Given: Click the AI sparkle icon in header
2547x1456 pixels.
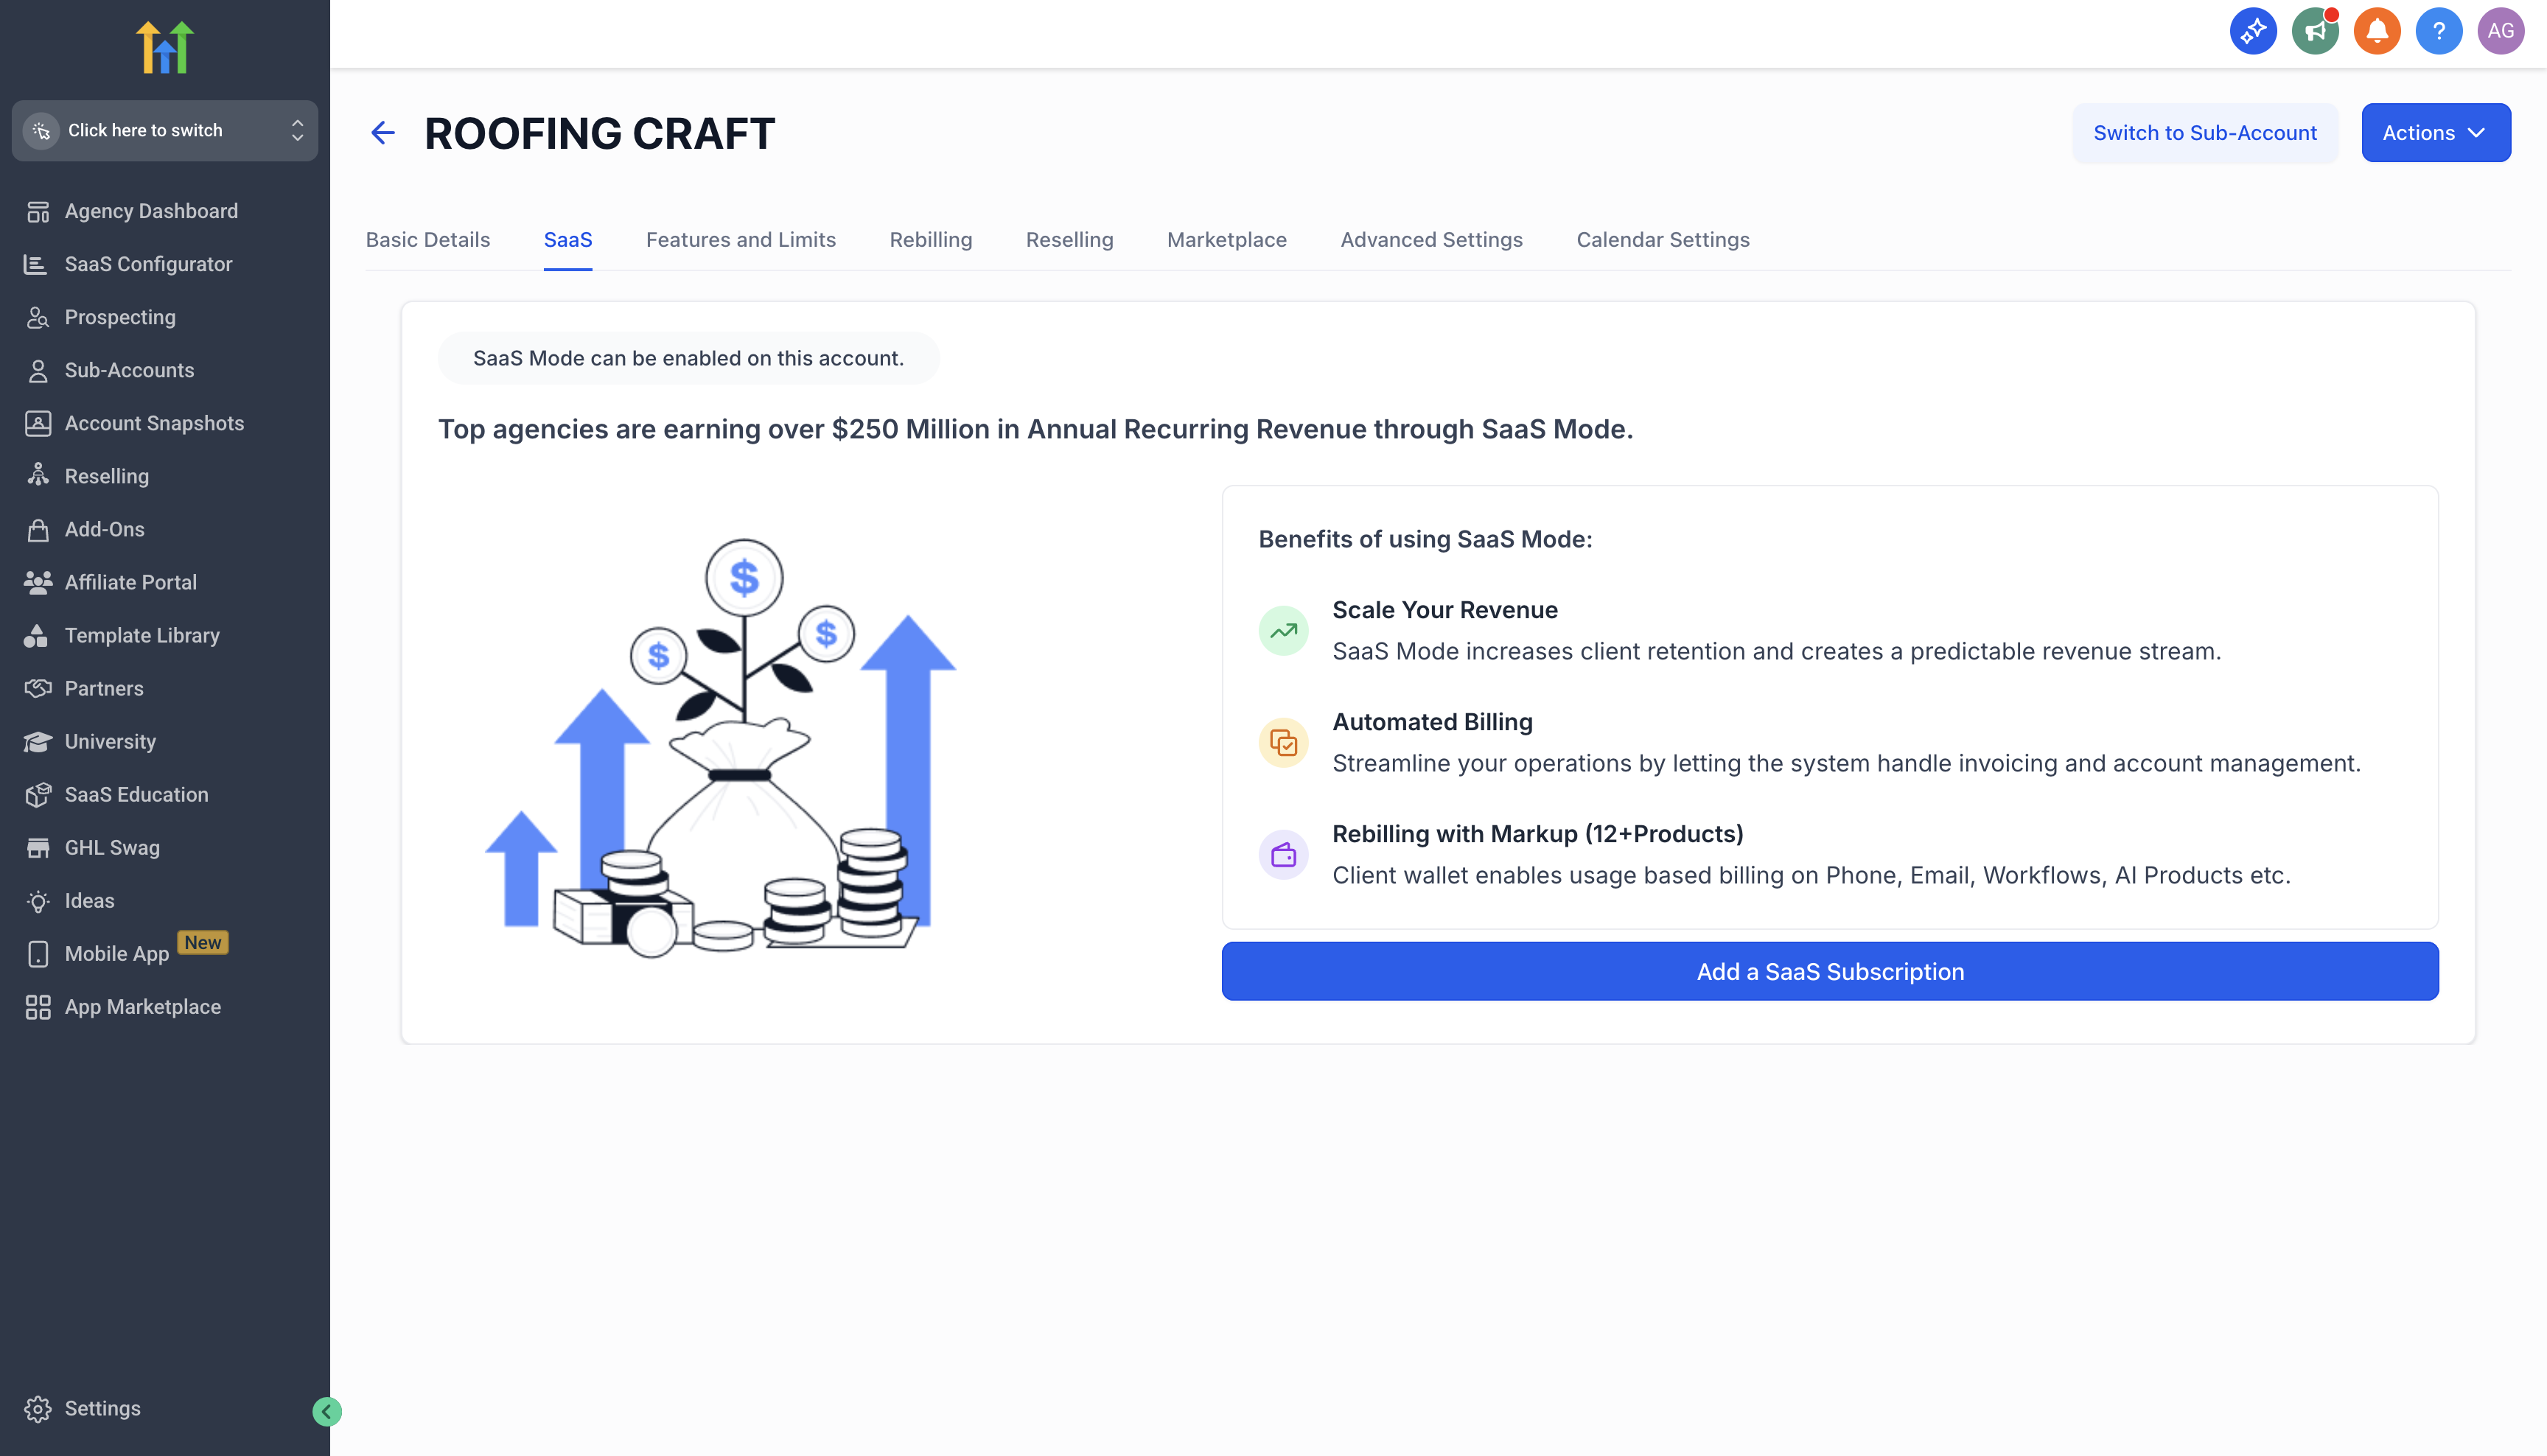Looking at the screenshot, I should click(2253, 31).
